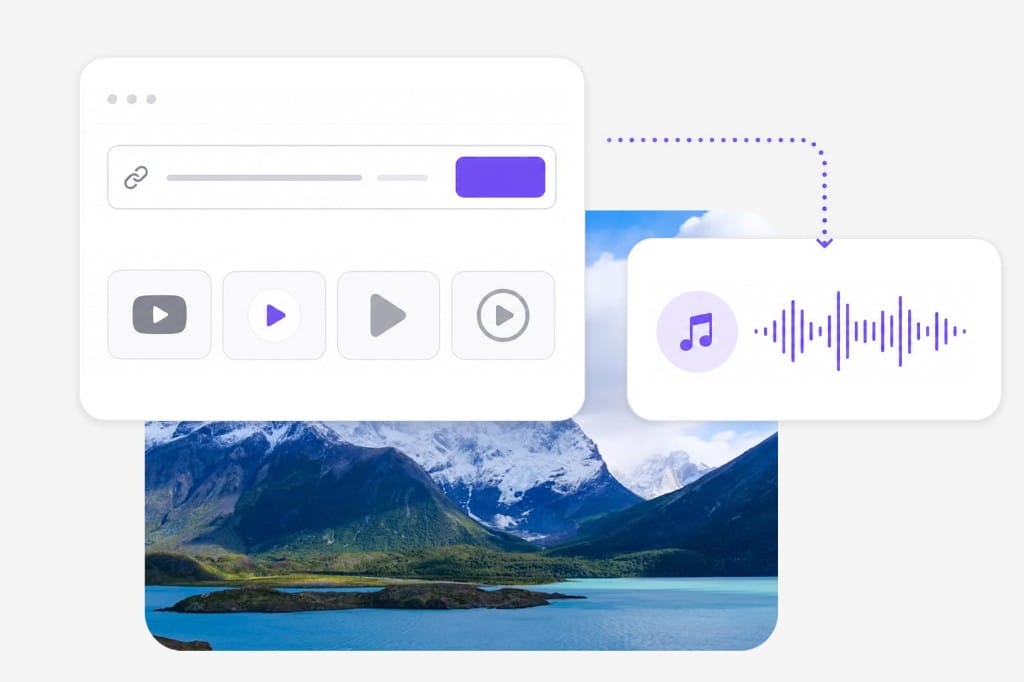This screenshot has height=682, width=1024.
Task: Select the YouTube-style rounded rectangle play icon
Action: [x=159, y=315]
